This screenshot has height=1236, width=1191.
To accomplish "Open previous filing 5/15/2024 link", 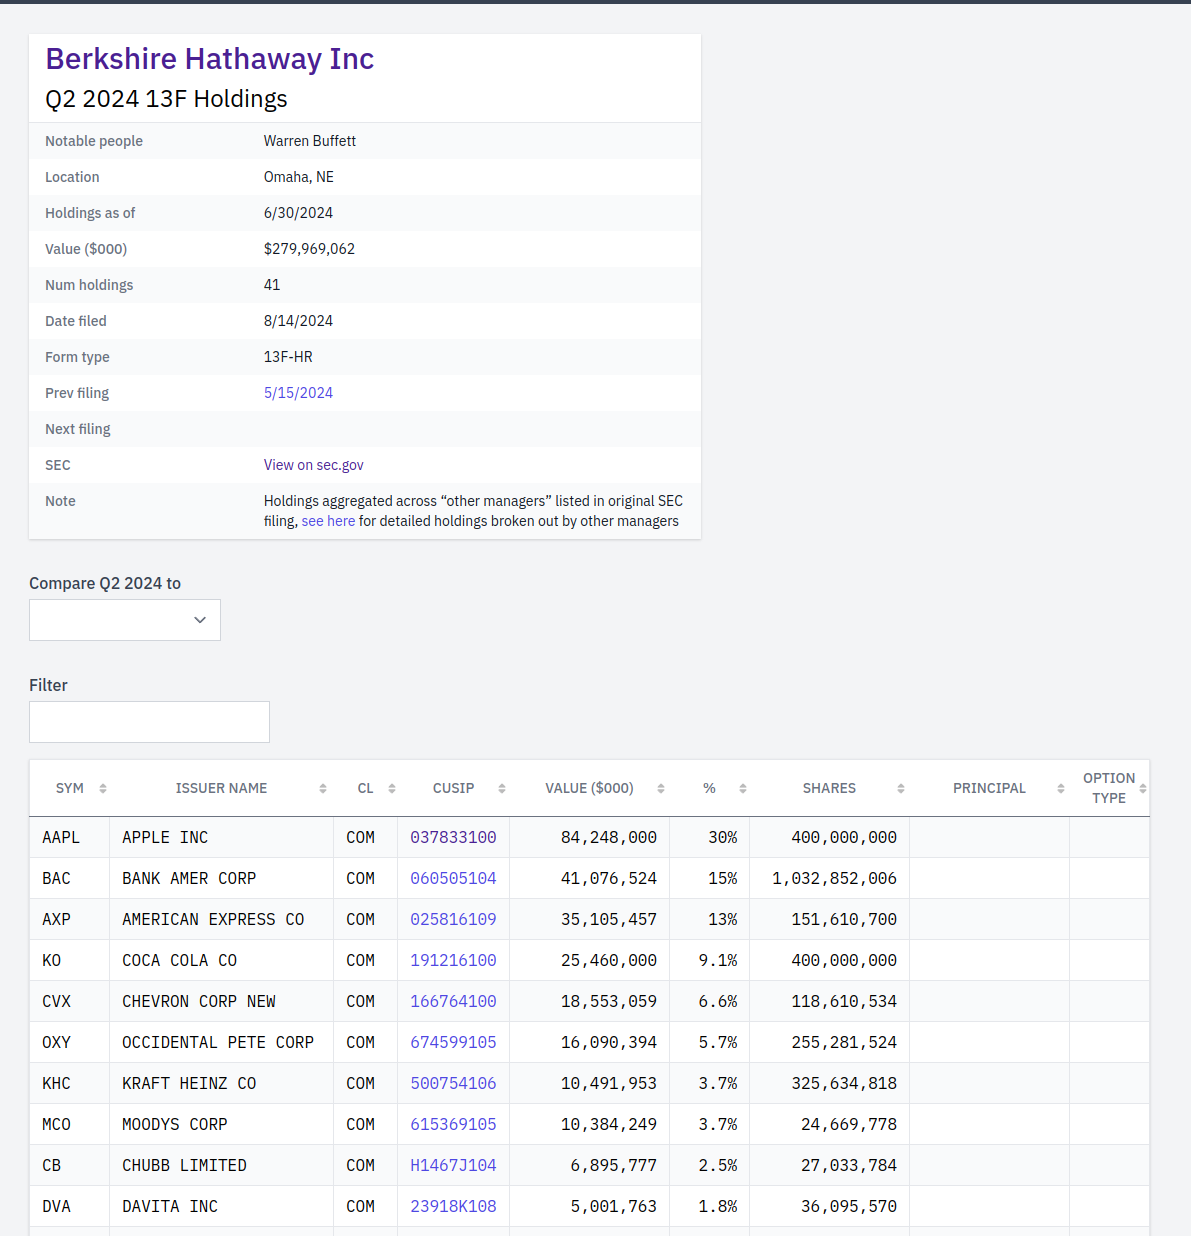I will [298, 393].
